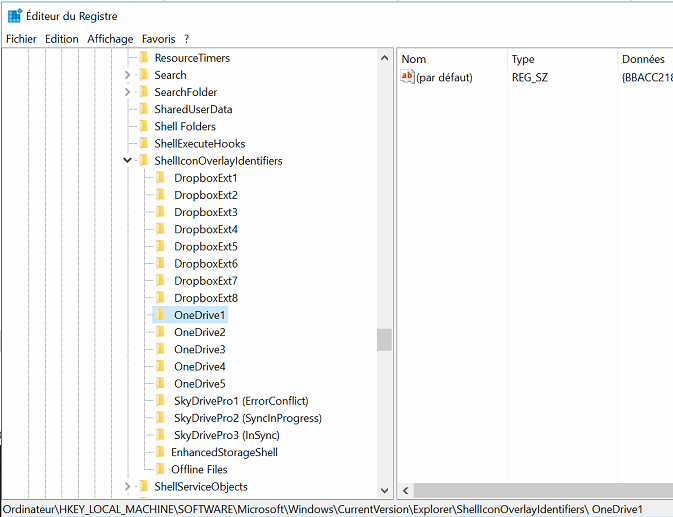The width and height of the screenshot is (673, 517).
Task: Click tree scrollbar down arrow
Action: click(x=385, y=490)
